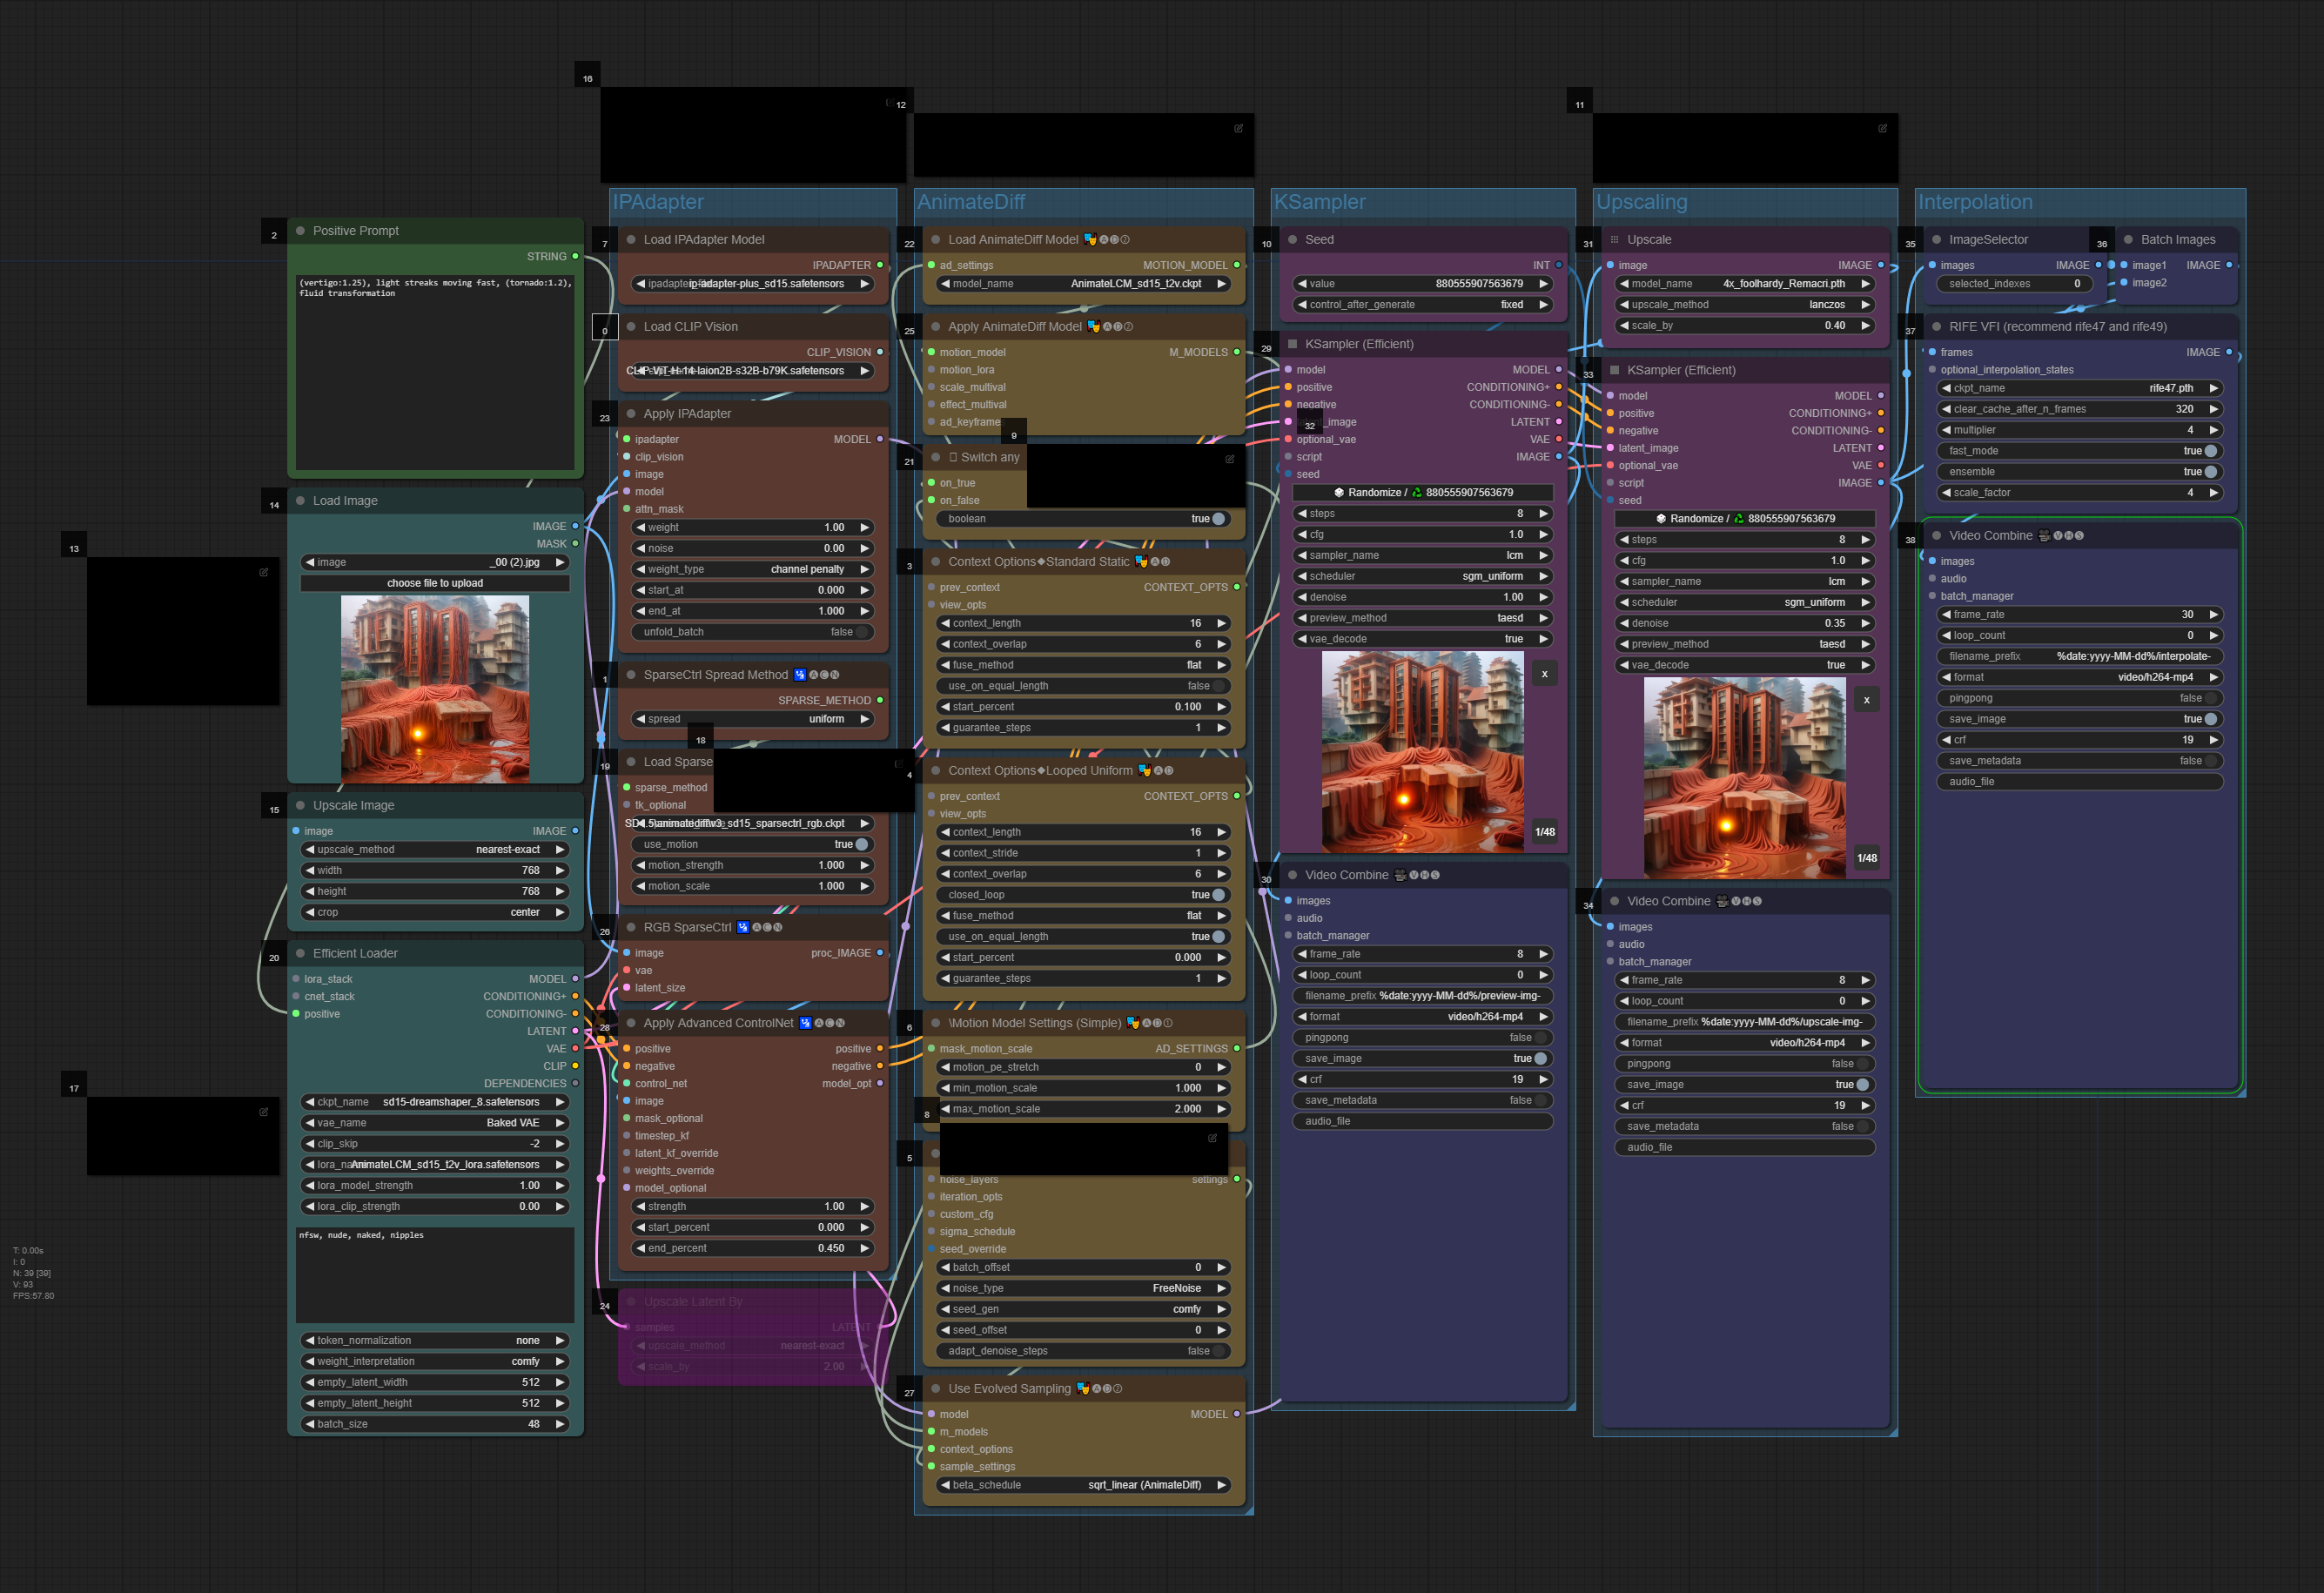The width and height of the screenshot is (2324, 1593).
Task: Increase the frame_rate value in the Interpolation Video Combine
Action: tap(2214, 615)
